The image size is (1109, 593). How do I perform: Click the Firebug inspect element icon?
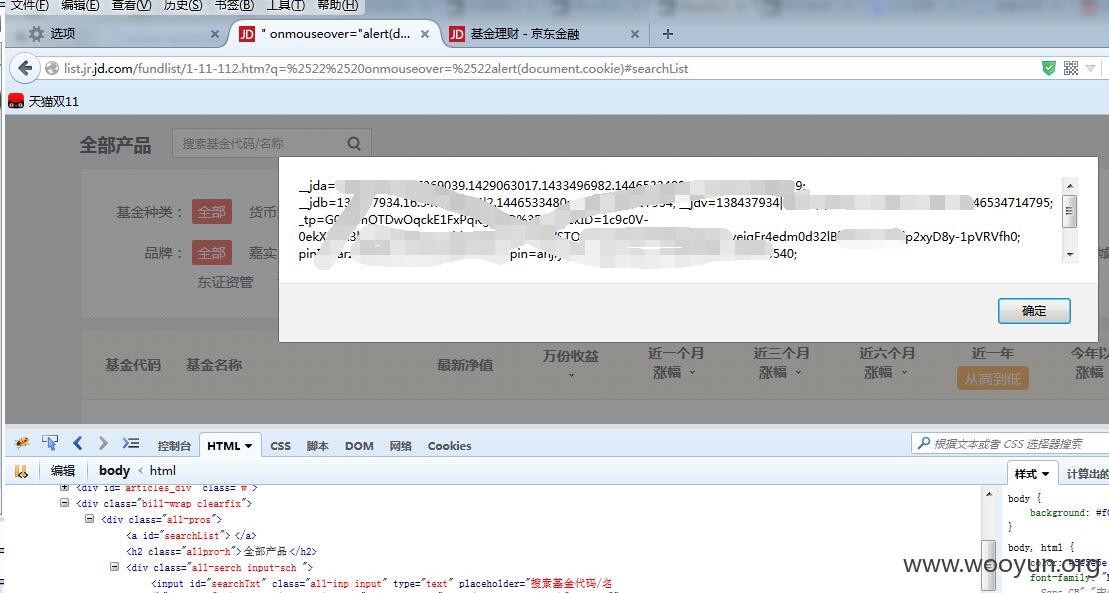50,444
